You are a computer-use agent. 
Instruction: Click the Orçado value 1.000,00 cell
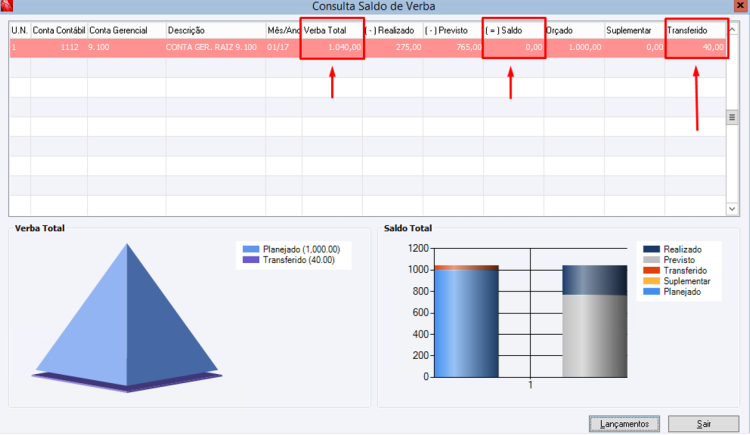pos(574,47)
